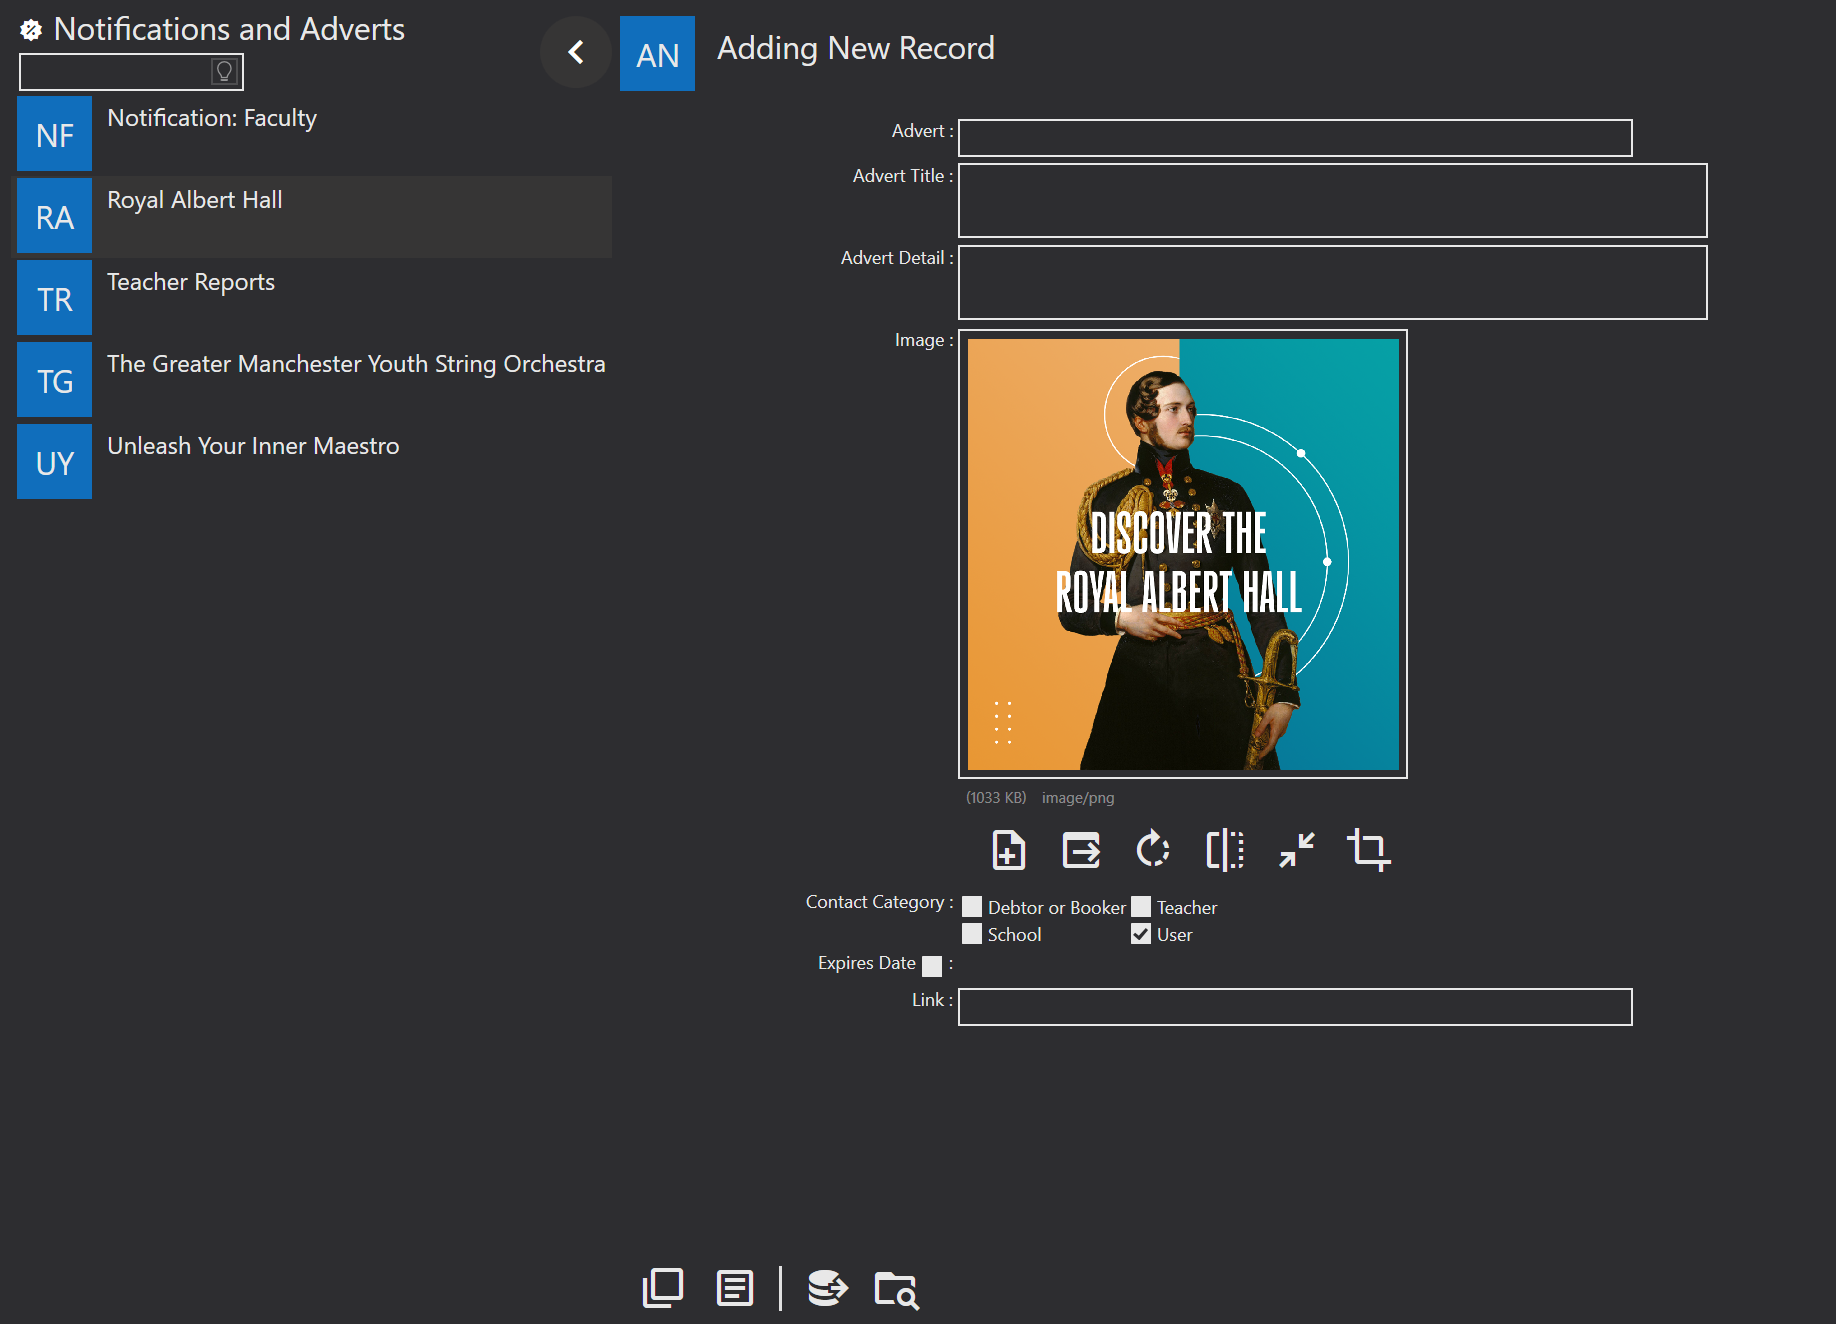Untick the User checkbox

coord(1141,934)
